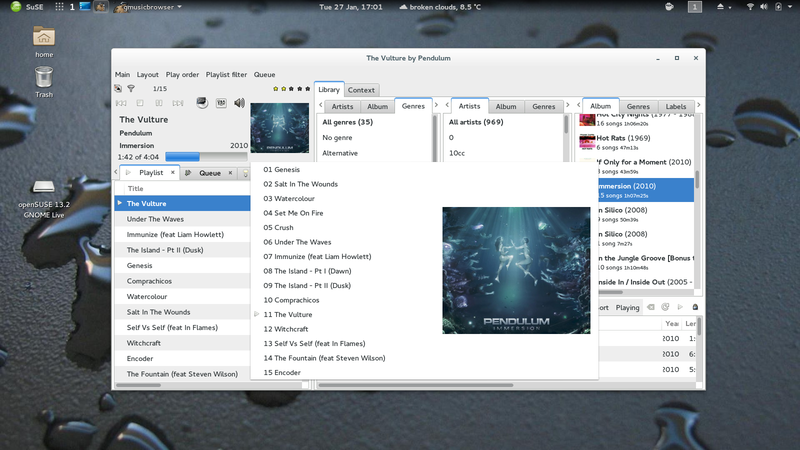
Task: Open the Main menu
Action: [122, 74]
